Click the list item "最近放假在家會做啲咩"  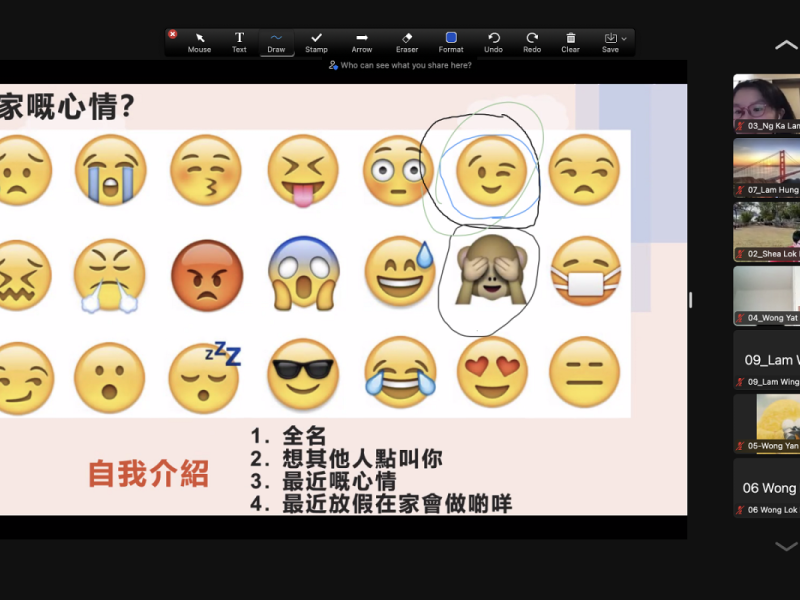[x=397, y=504]
